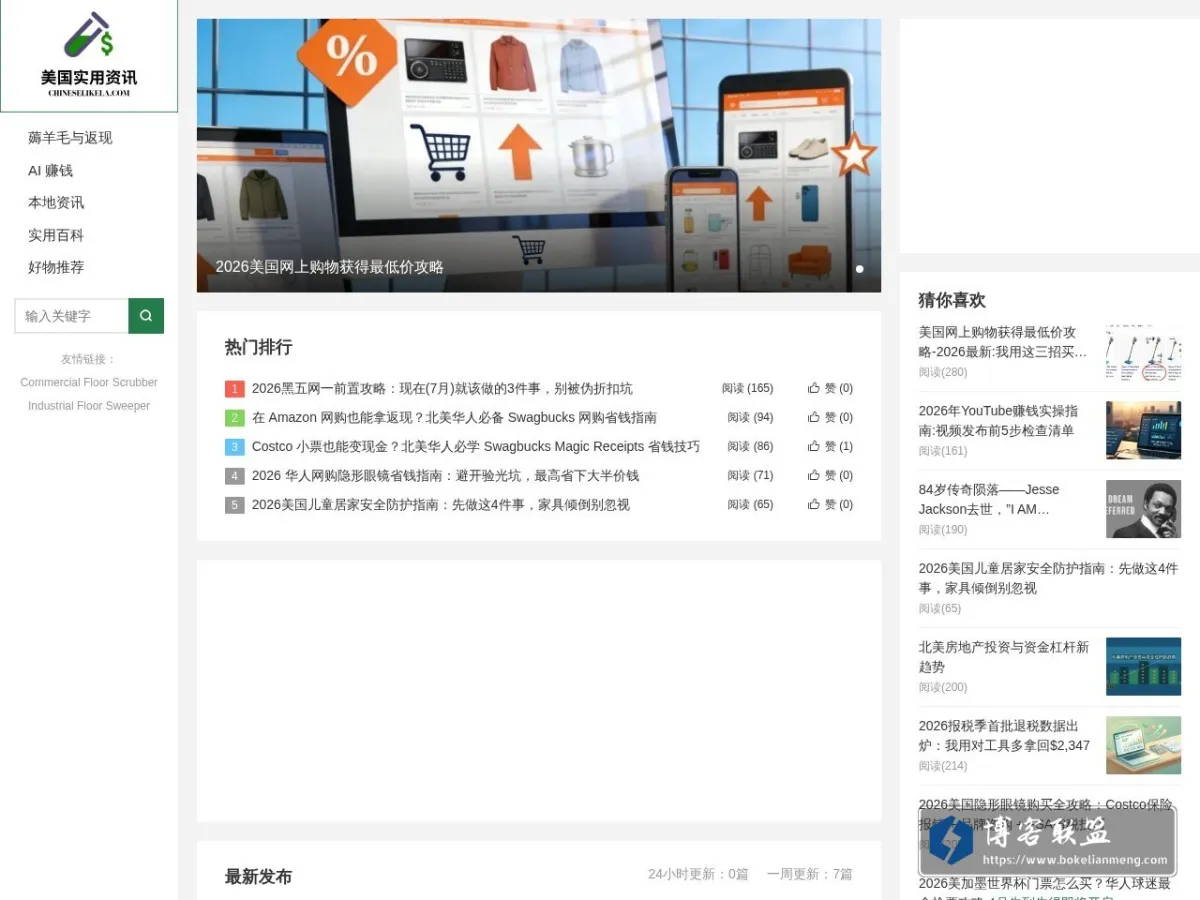1200x900 pixels.
Task: Open sidebar article 北美房地产投资与资金杠杆新趋势
Action: pyautogui.click(x=1004, y=657)
